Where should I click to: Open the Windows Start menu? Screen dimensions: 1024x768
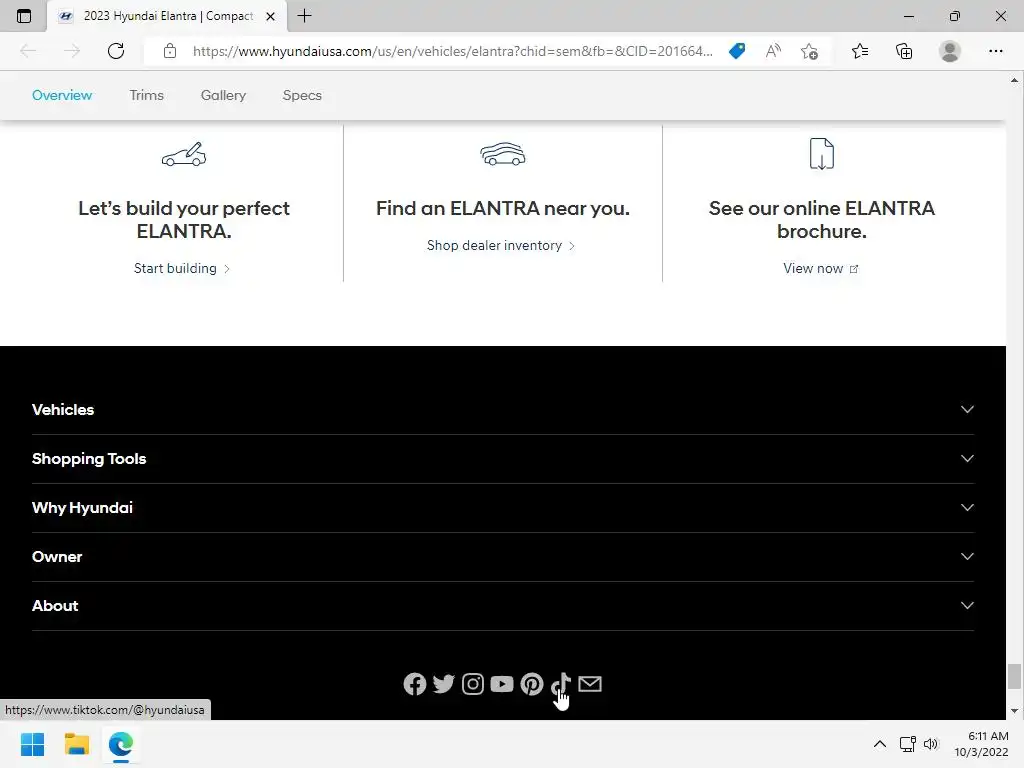coord(32,744)
